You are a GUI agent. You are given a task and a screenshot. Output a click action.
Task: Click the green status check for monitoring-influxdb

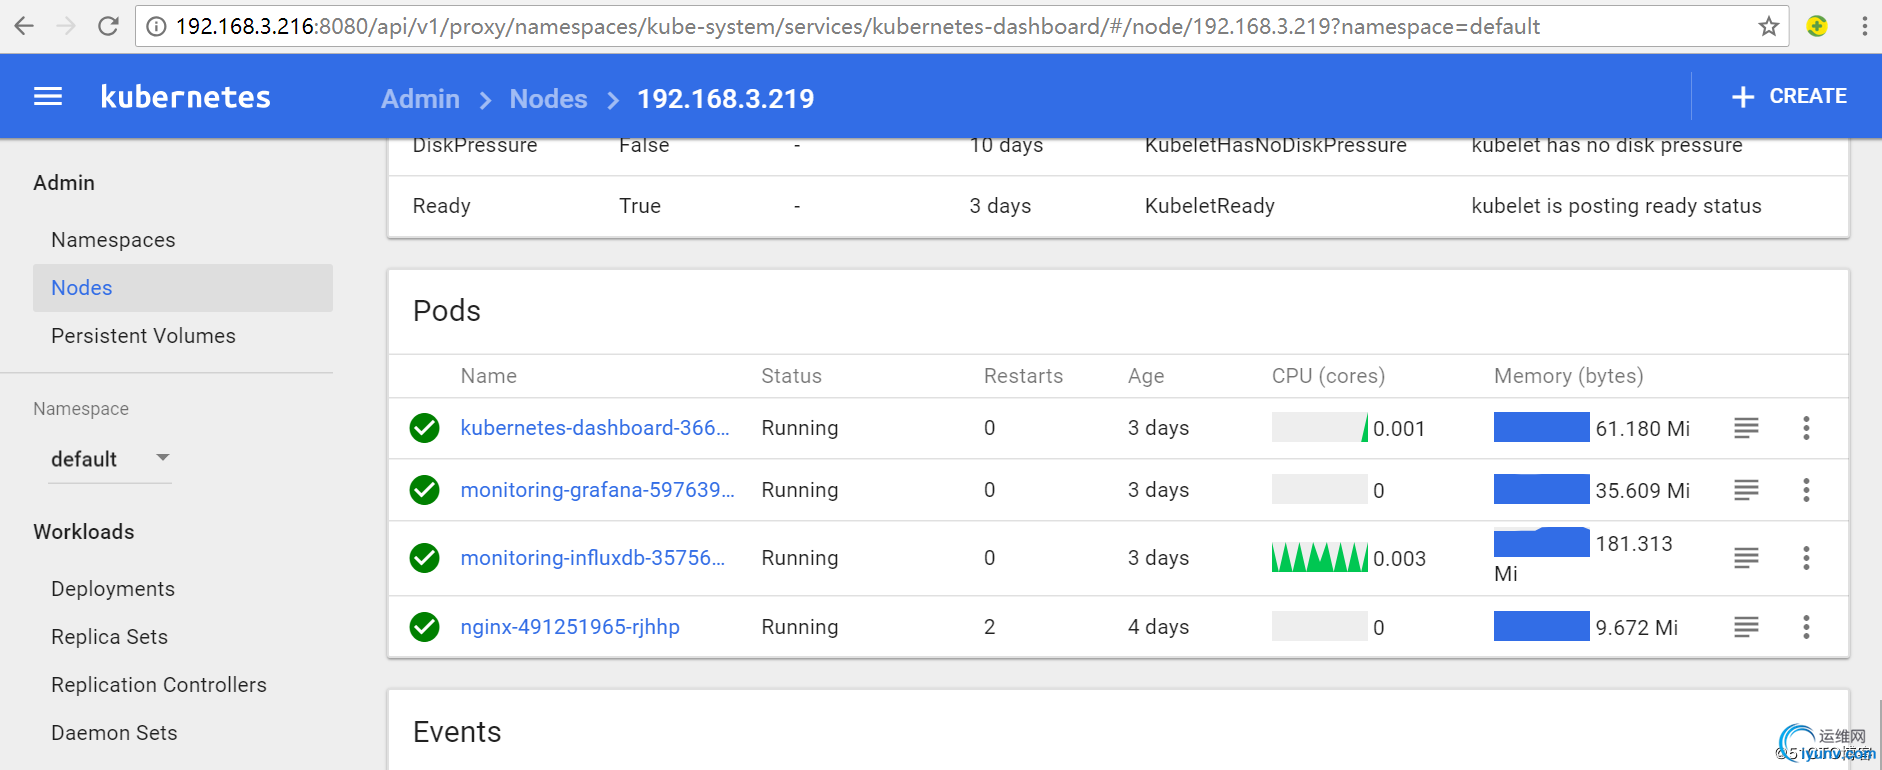click(x=425, y=558)
